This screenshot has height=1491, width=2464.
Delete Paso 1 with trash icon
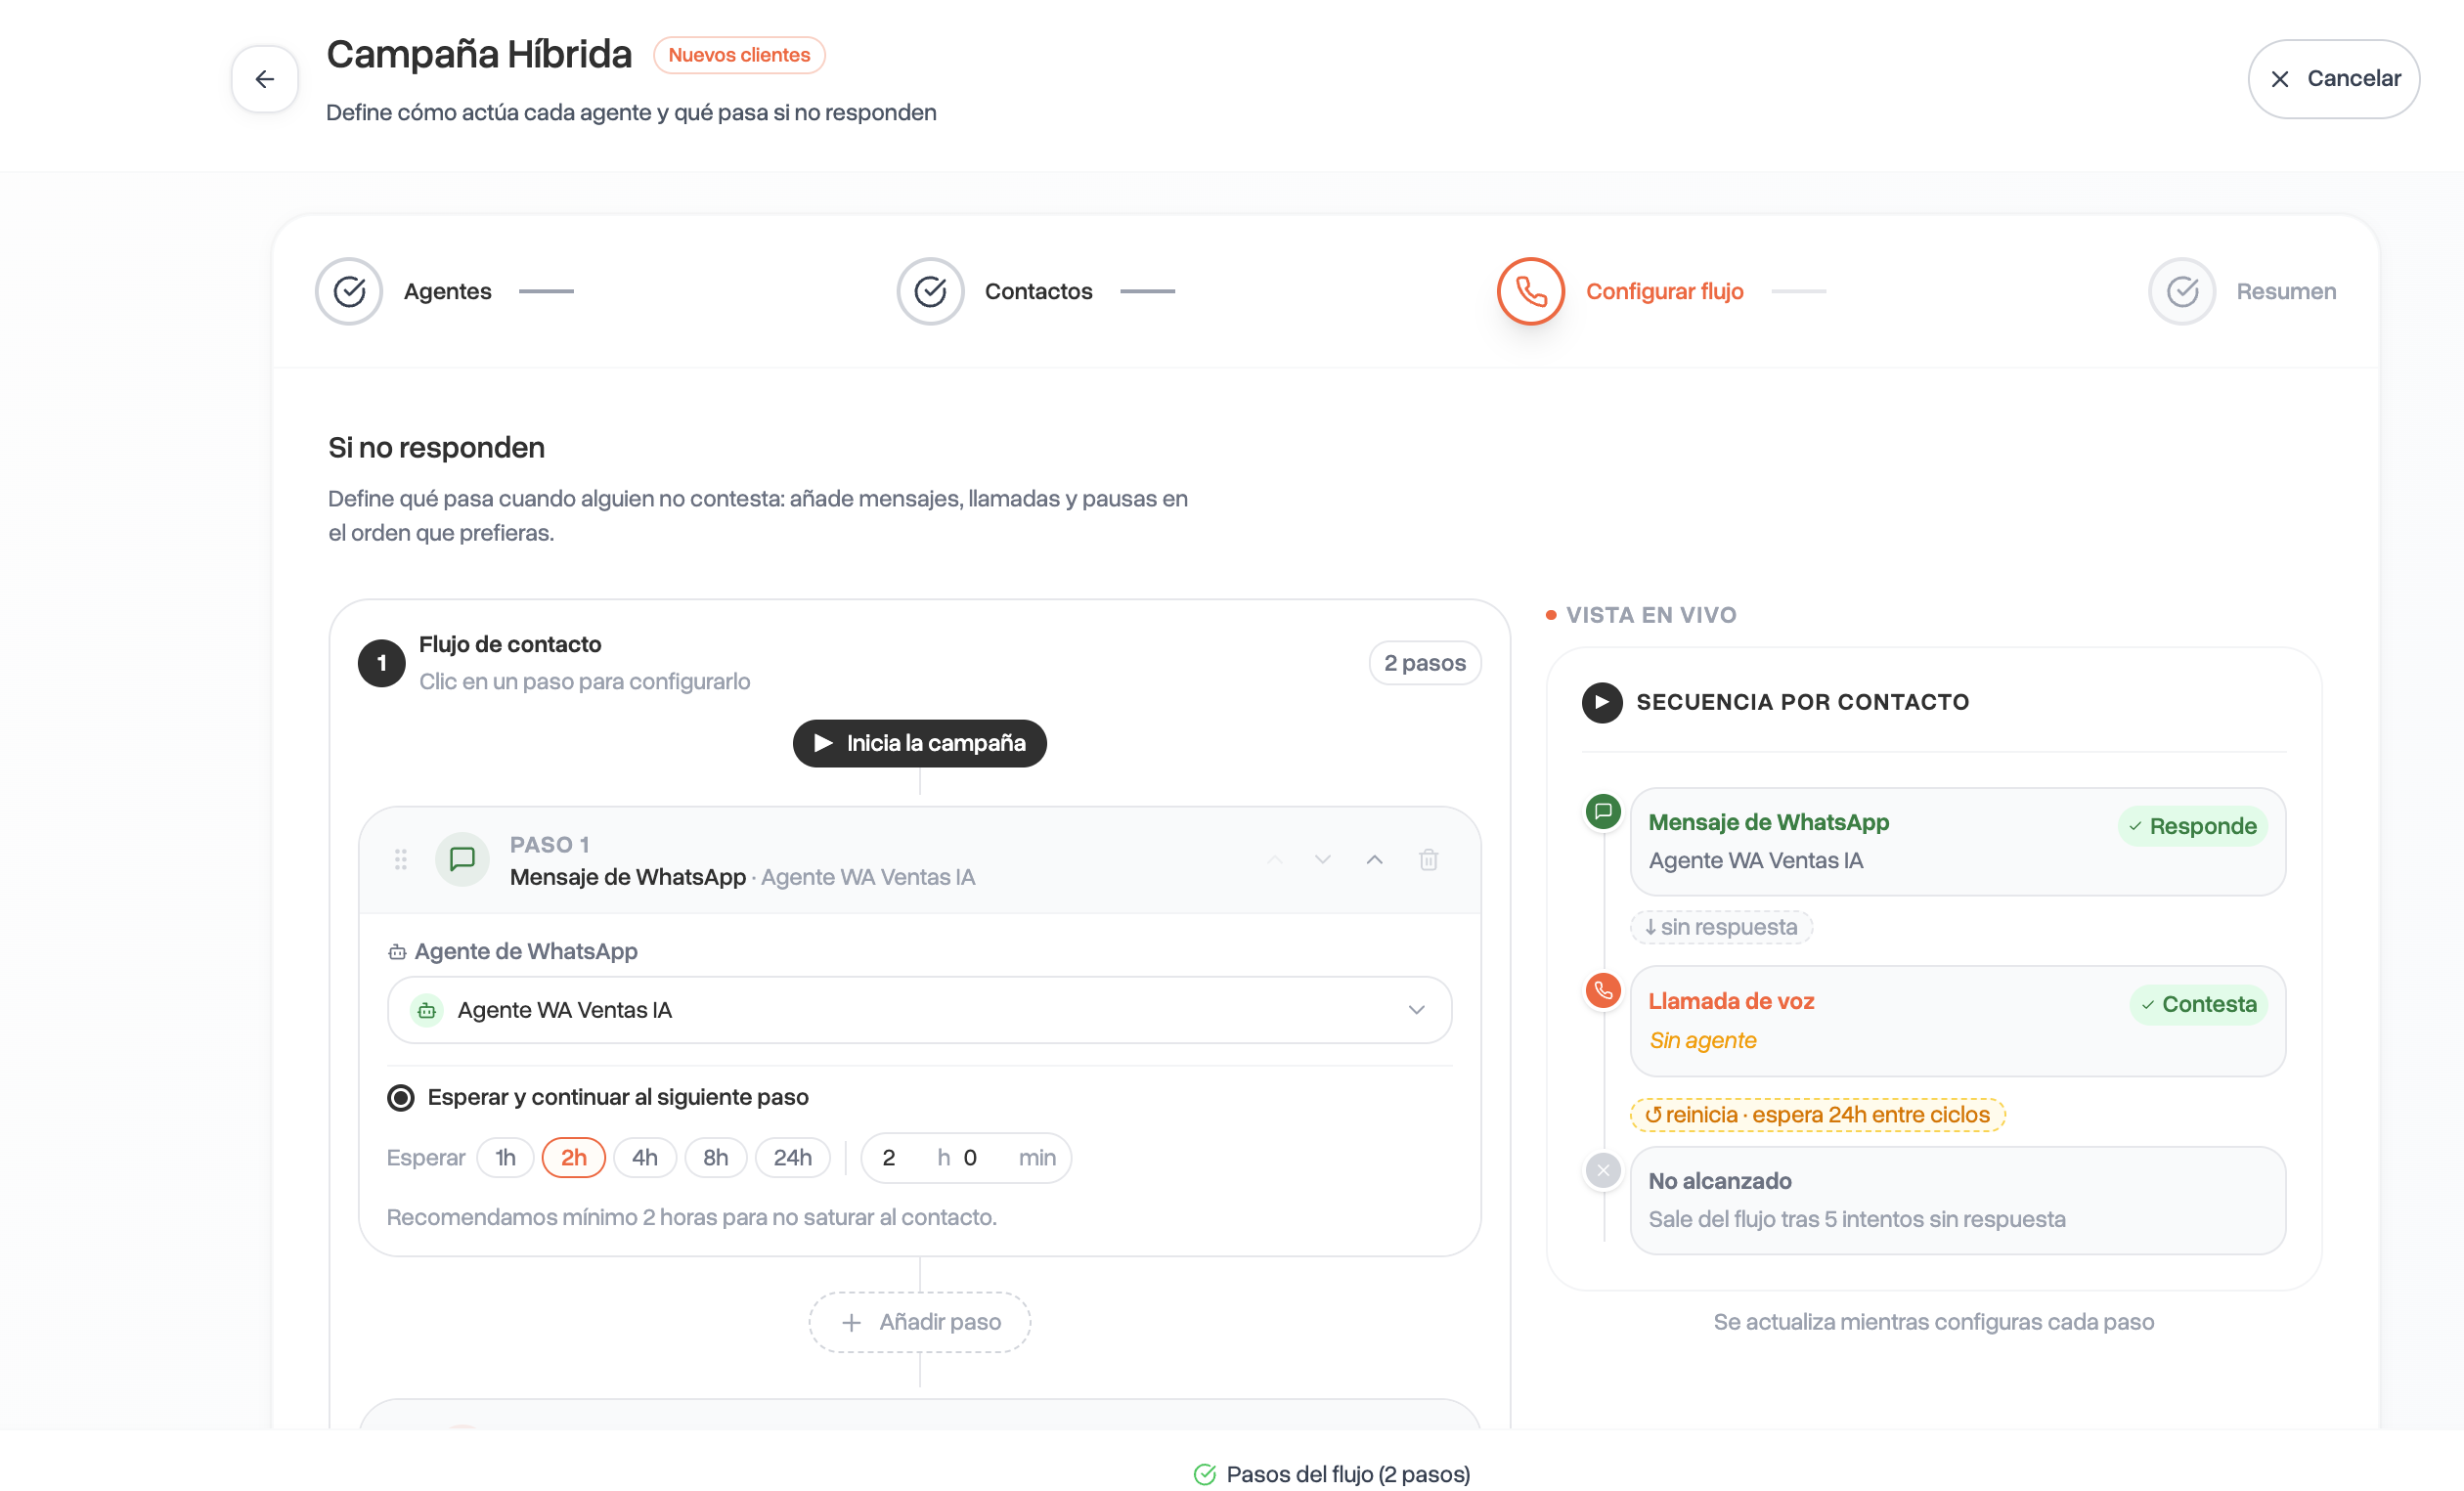pyautogui.click(x=1428, y=860)
